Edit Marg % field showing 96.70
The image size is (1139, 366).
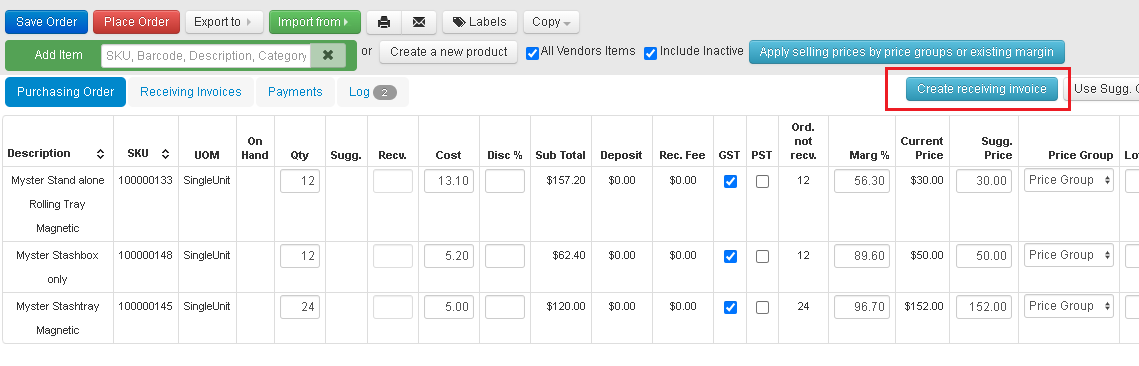862,307
